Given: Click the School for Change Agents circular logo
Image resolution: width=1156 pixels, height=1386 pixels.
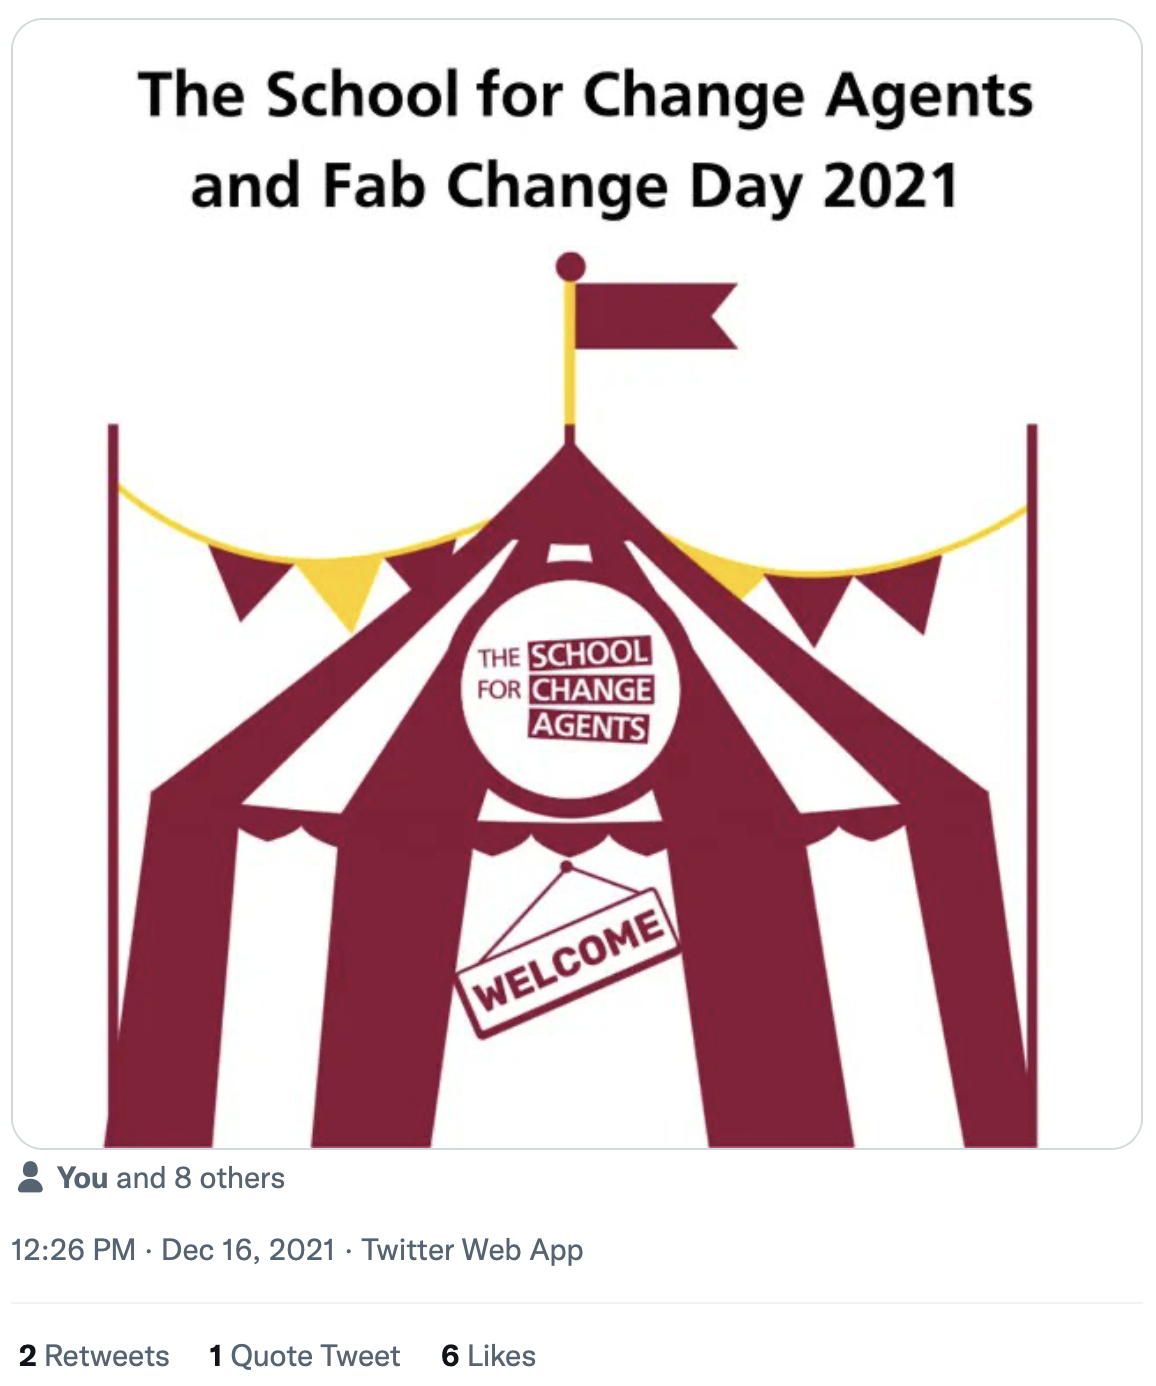Looking at the screenshot, I should pos(570,689).
